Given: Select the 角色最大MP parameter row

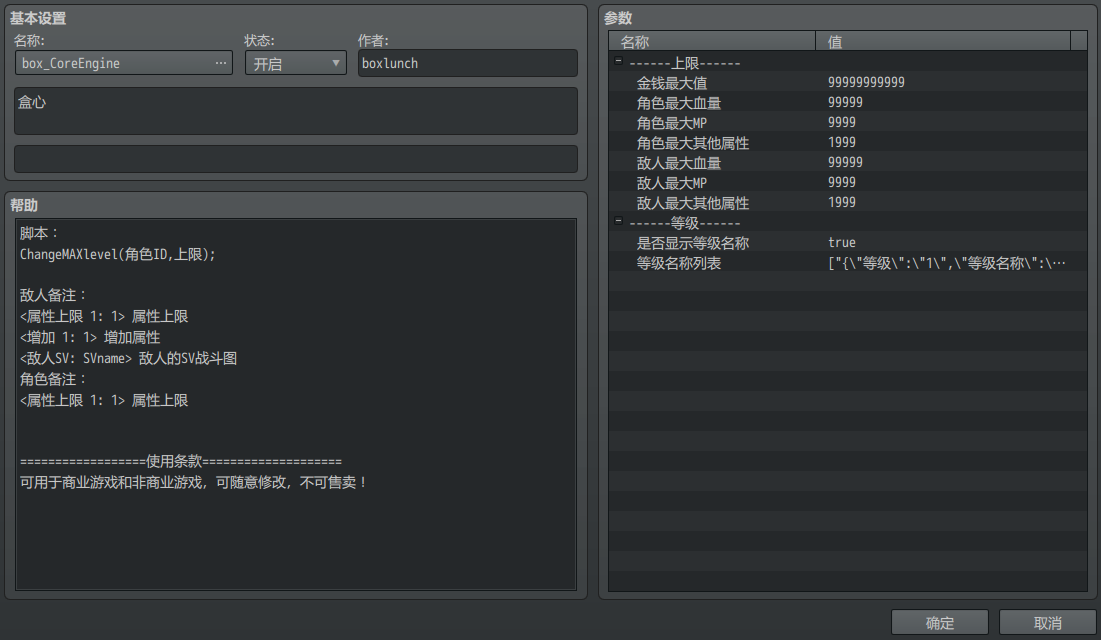Looking at the screenshot, I should 848,122.
